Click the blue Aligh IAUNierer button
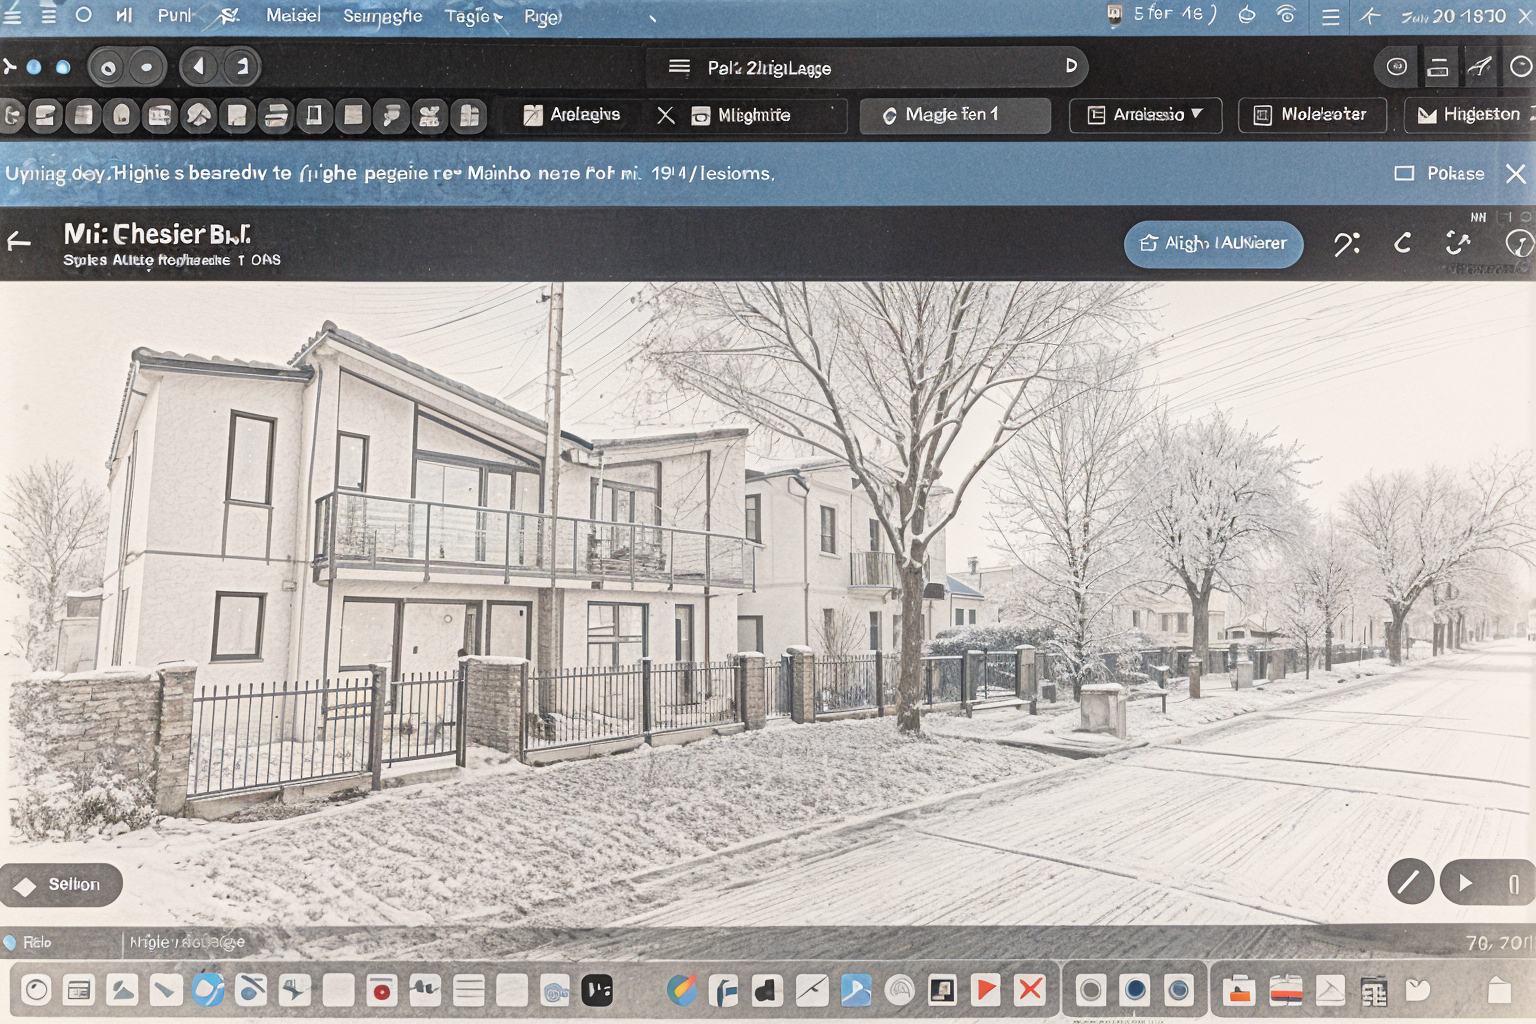The image size is (1536, 1024). 1213,243
